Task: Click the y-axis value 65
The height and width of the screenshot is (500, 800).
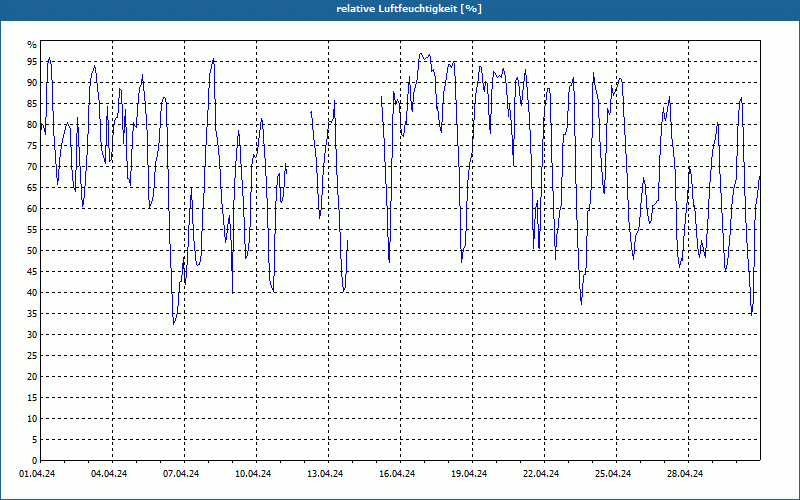Action: 32,188
